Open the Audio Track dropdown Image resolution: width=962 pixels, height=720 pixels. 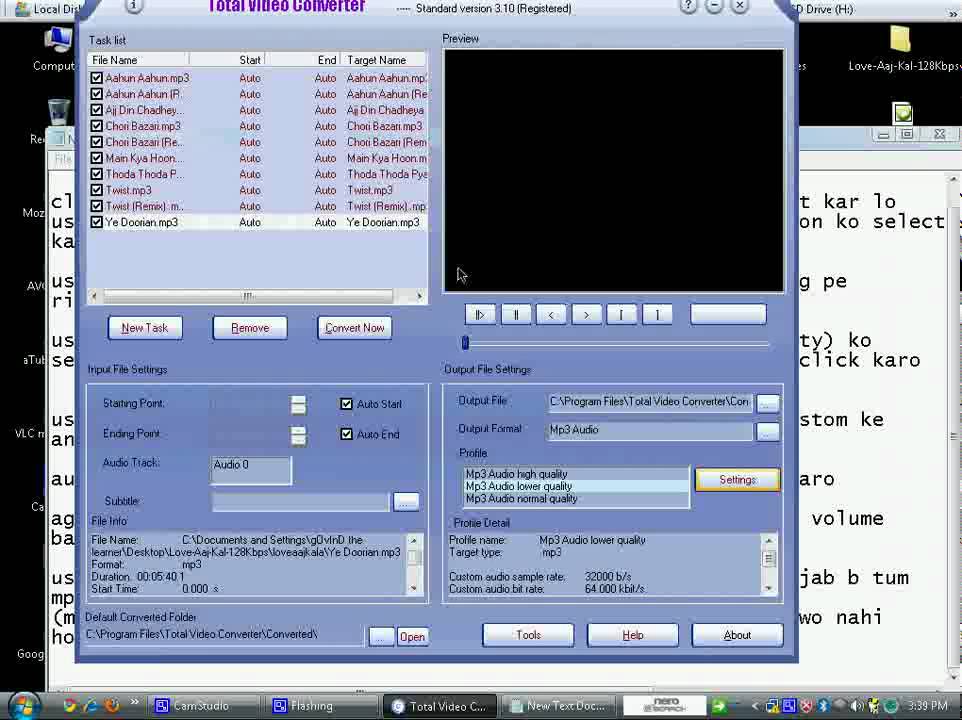click(251, 470)
